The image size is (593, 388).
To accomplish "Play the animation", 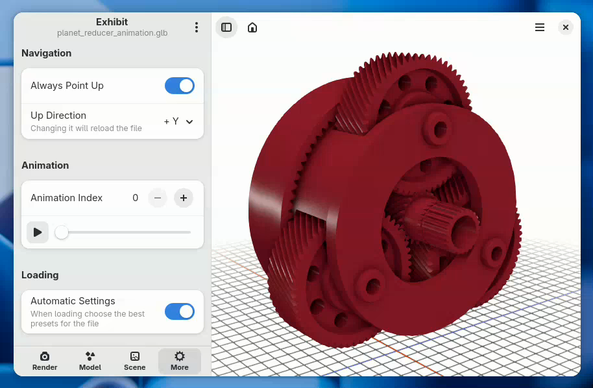I will 37,232.
